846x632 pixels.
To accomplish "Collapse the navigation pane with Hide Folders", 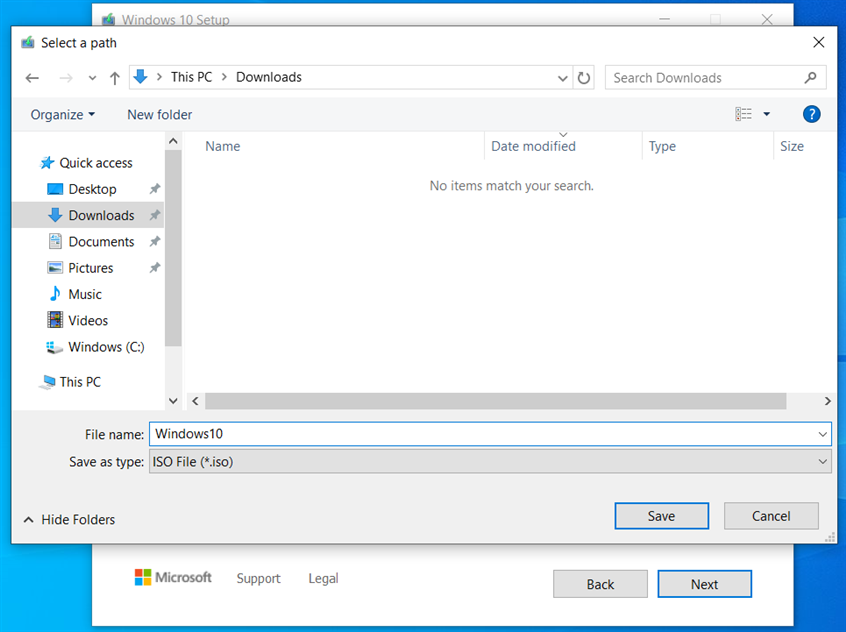I will point(70,520).
